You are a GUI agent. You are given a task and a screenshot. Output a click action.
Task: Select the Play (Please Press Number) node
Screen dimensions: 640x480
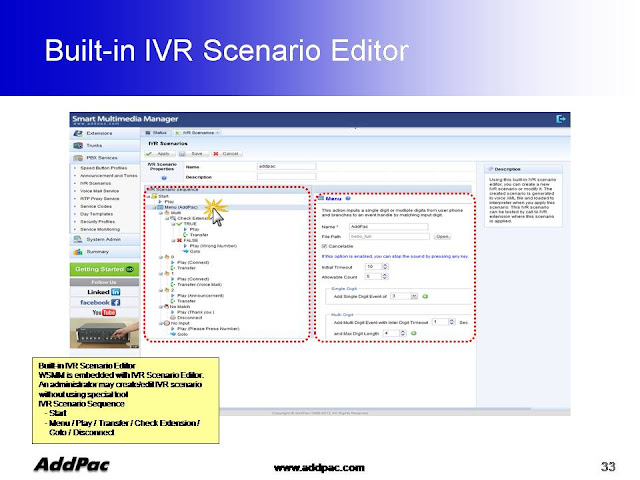tap(205, 329)
